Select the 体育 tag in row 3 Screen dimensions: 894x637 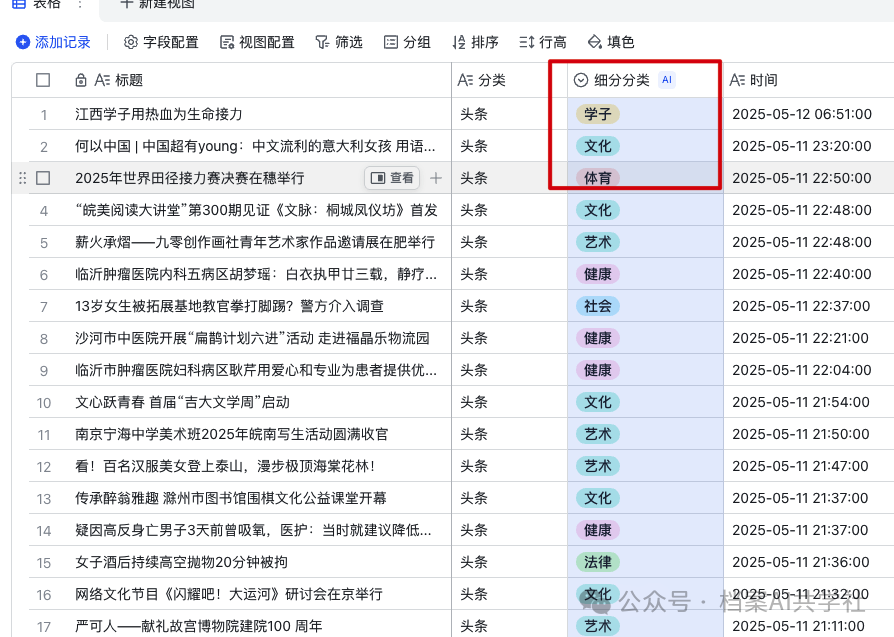(x=598, y=178)
